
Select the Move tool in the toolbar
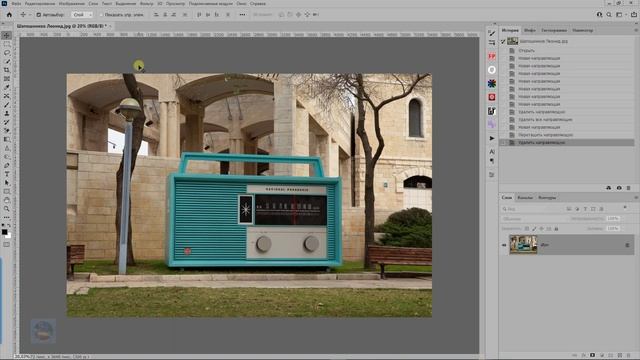click(x=7, y=36)
